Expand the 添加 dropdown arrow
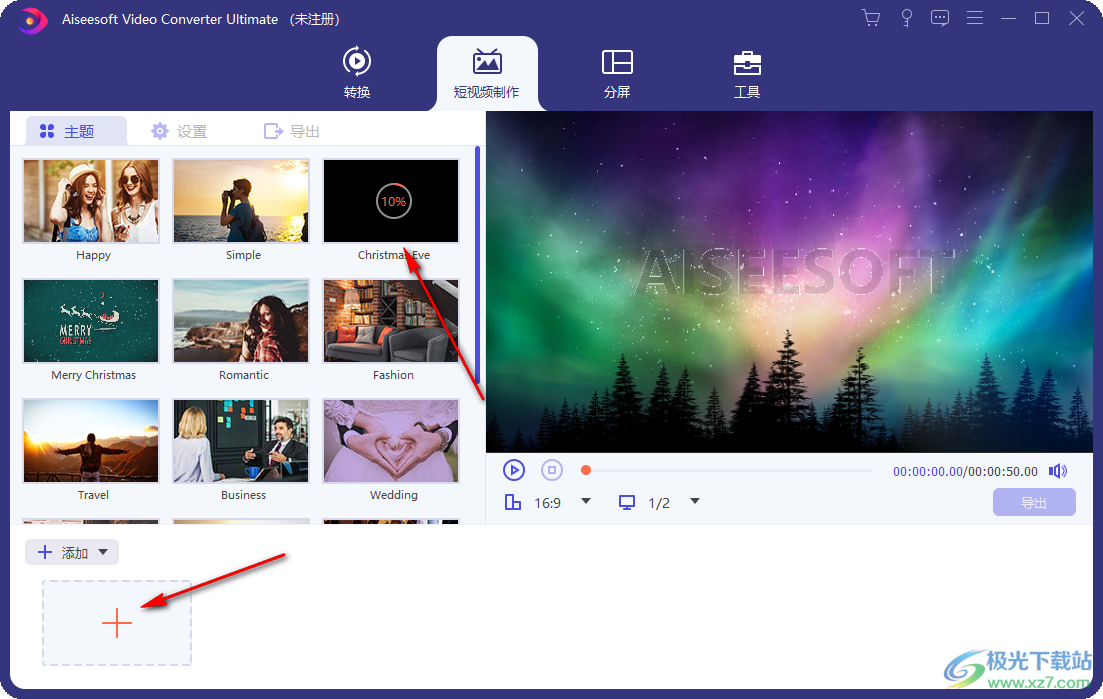The height and width of the screenshot is (699, 1103). [103, 552]
